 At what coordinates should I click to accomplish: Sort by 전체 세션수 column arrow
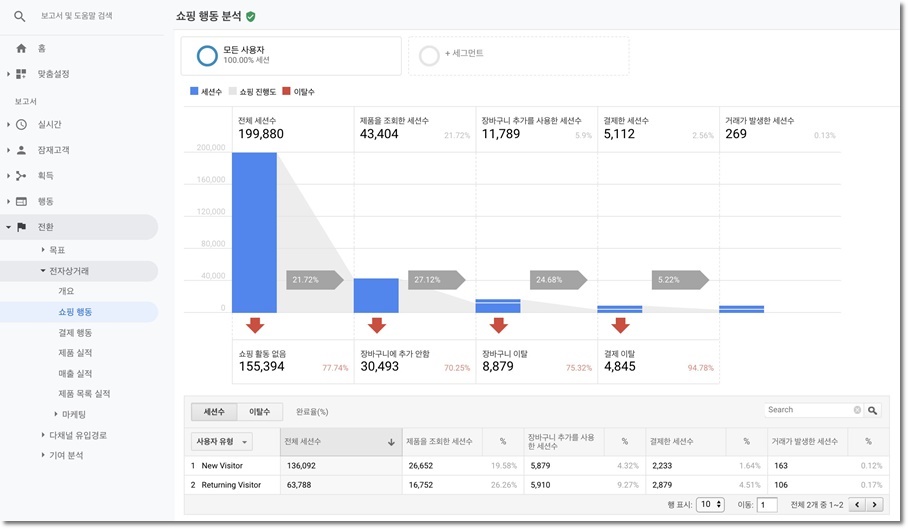(x=391, y=442)
